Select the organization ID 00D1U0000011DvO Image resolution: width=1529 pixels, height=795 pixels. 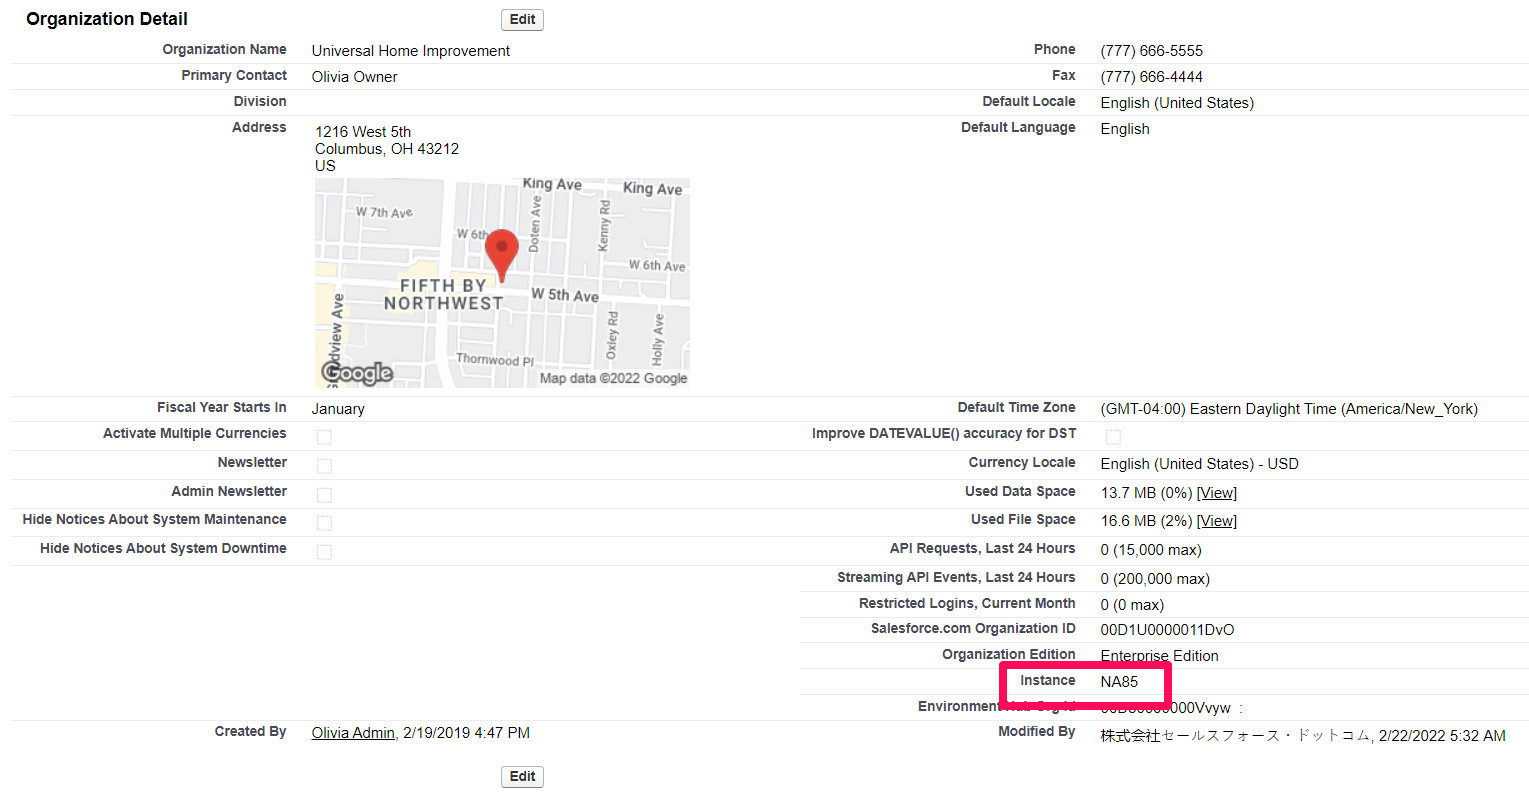(x=1167, y=630)
